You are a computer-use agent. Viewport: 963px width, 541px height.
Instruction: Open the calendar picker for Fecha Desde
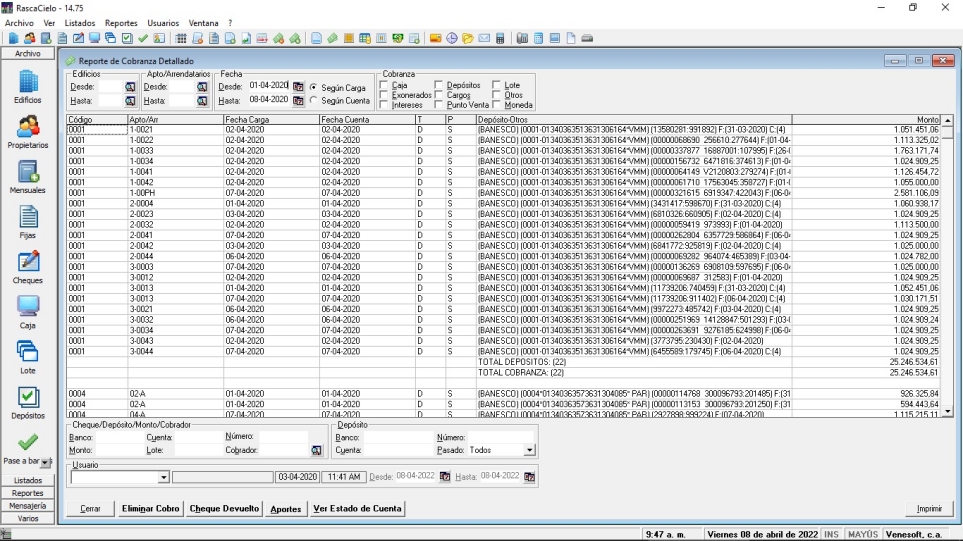(298, 87)
